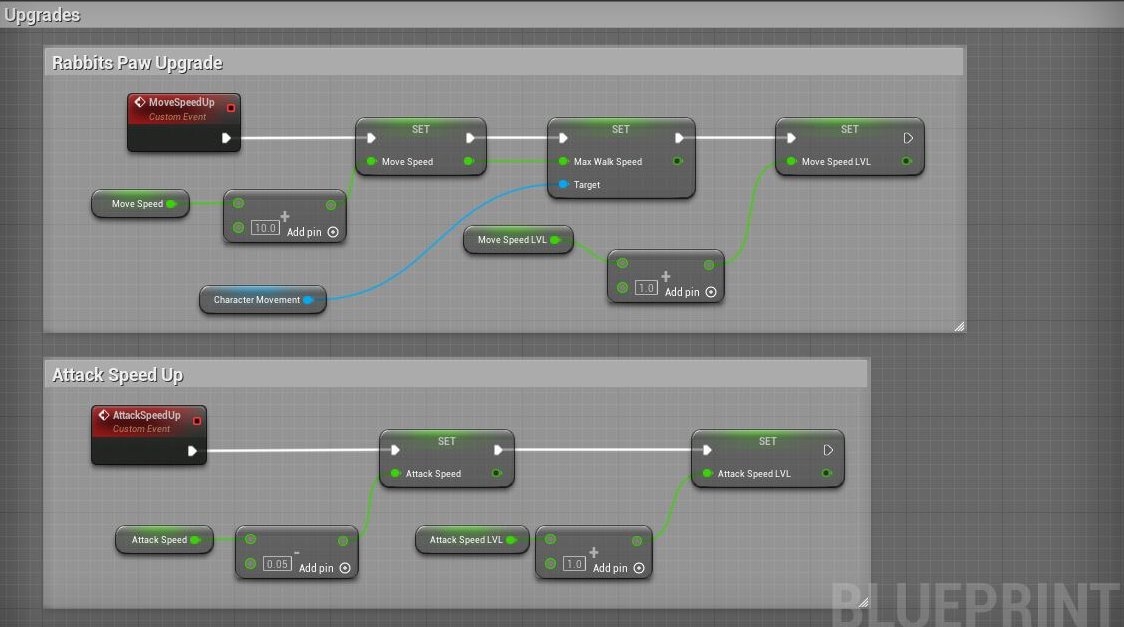
Task: Edit the 0.05 value field on the subtract node
Action: click(x=277, y=564)
